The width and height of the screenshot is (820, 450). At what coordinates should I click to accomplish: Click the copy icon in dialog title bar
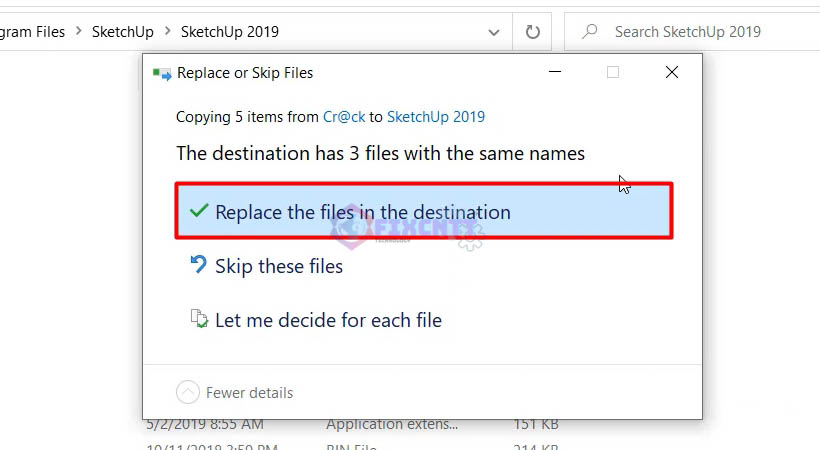(161, 73)
